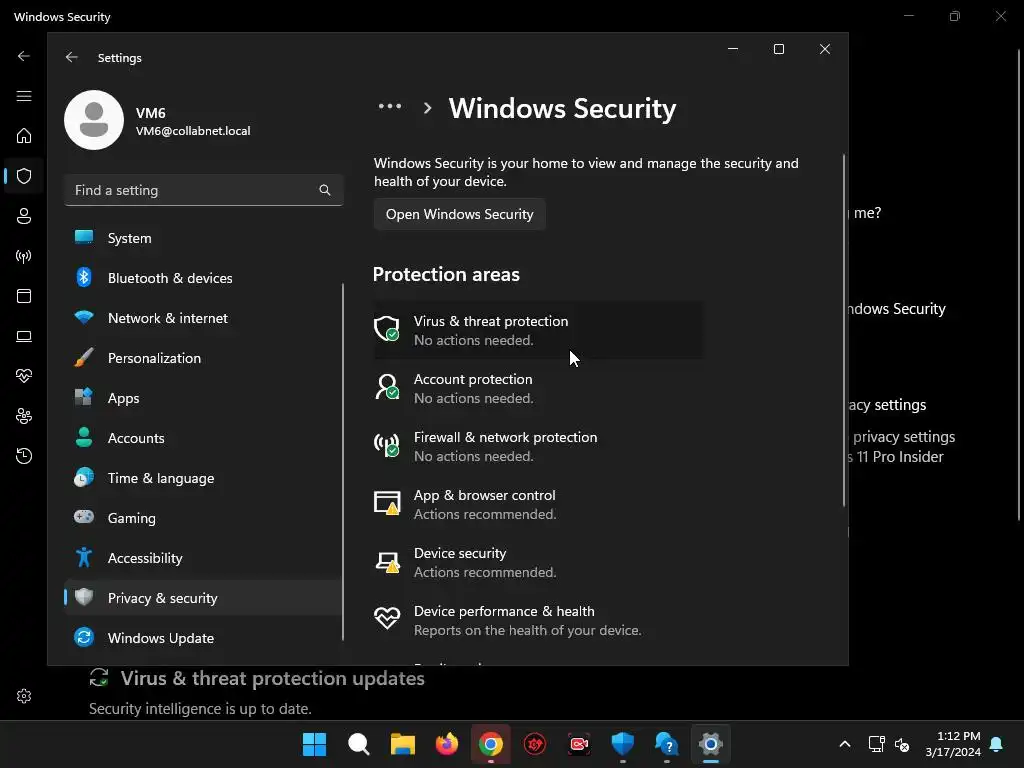Click the search magnifier in Find a setting
The width and height of the screenshot is (1024, 768).
[325, 190]
